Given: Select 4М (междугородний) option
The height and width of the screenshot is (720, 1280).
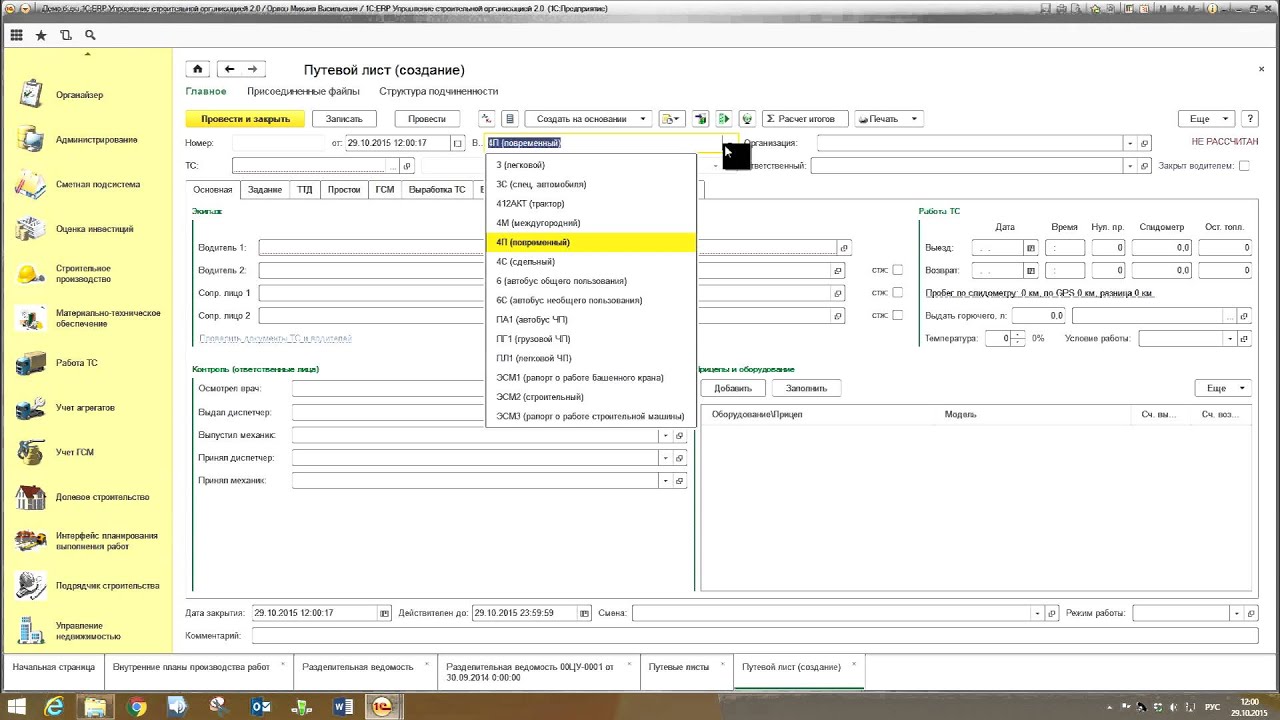Looking at the screenshot, I should [590, 223].
